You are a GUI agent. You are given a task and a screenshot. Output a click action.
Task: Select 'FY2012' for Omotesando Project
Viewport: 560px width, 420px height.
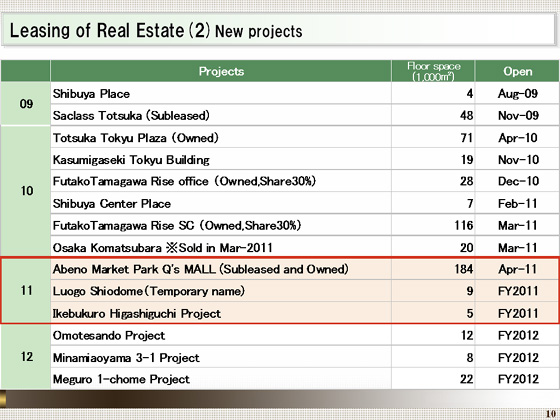point(518,335)
